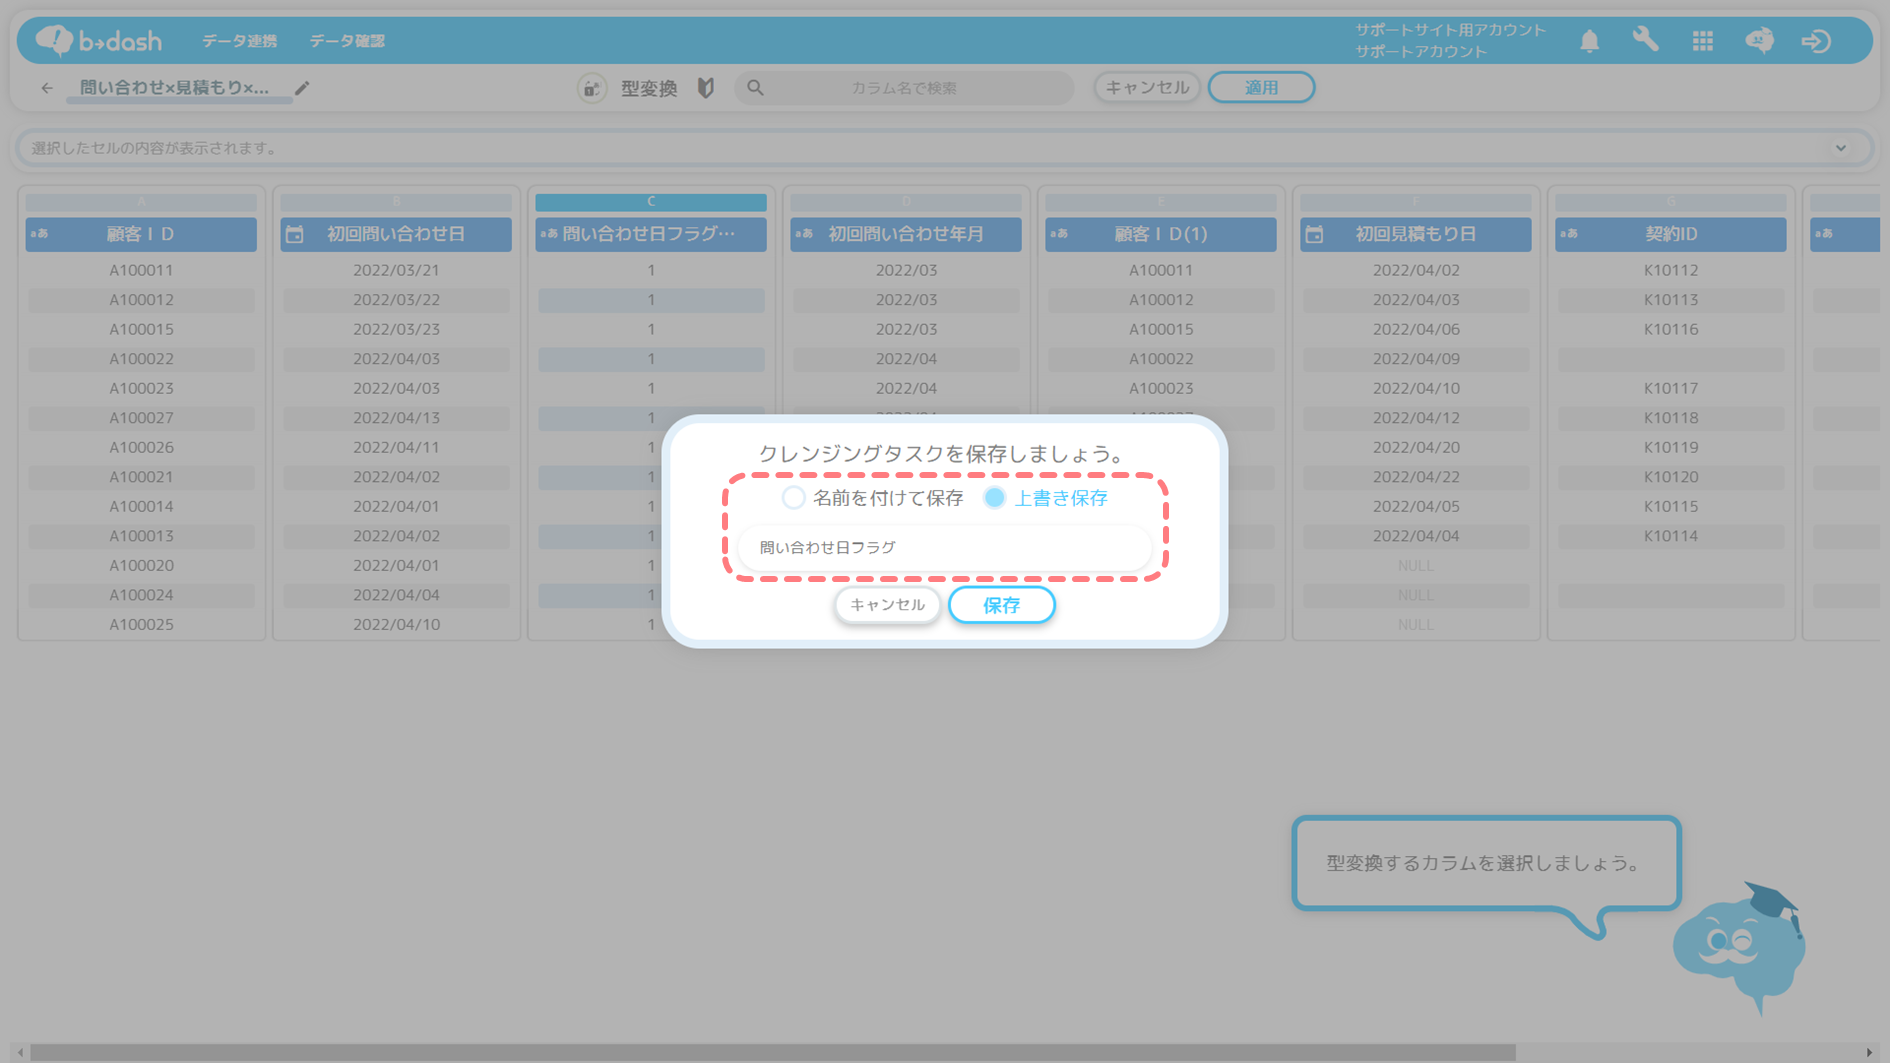Viewport: 1890px width, 1063px height.
Task: Click calendar type icon on 初回問い合わせ日
Action: (x=295, y=234)
